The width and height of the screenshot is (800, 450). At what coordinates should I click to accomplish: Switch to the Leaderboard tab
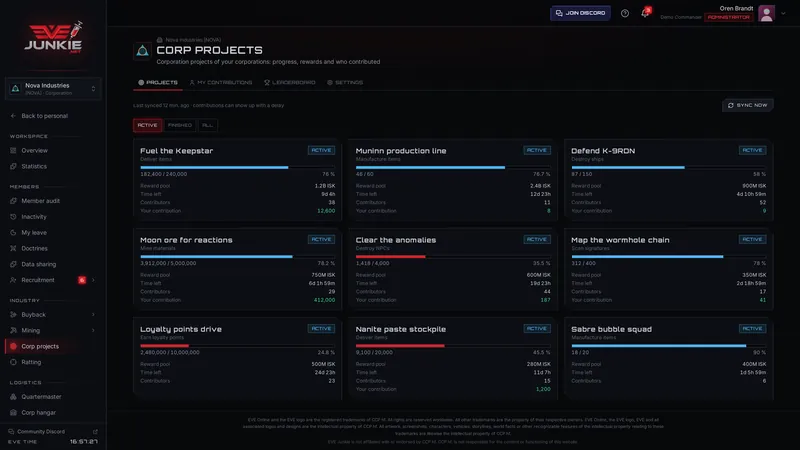(x=289, y=83)
